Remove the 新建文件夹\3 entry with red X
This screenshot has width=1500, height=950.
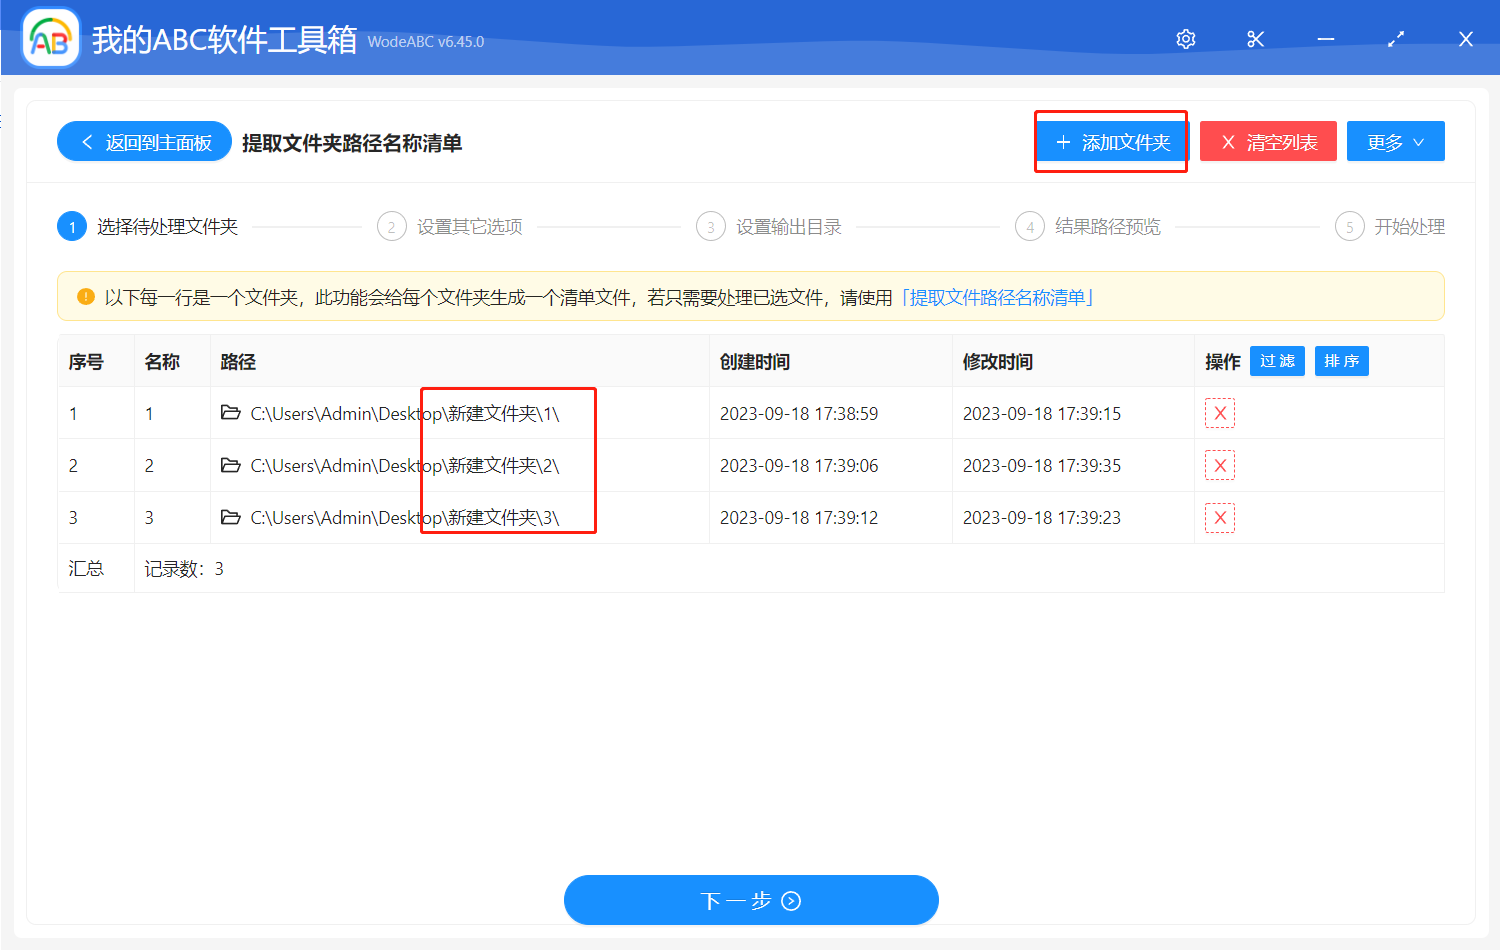pos(1219,517)
